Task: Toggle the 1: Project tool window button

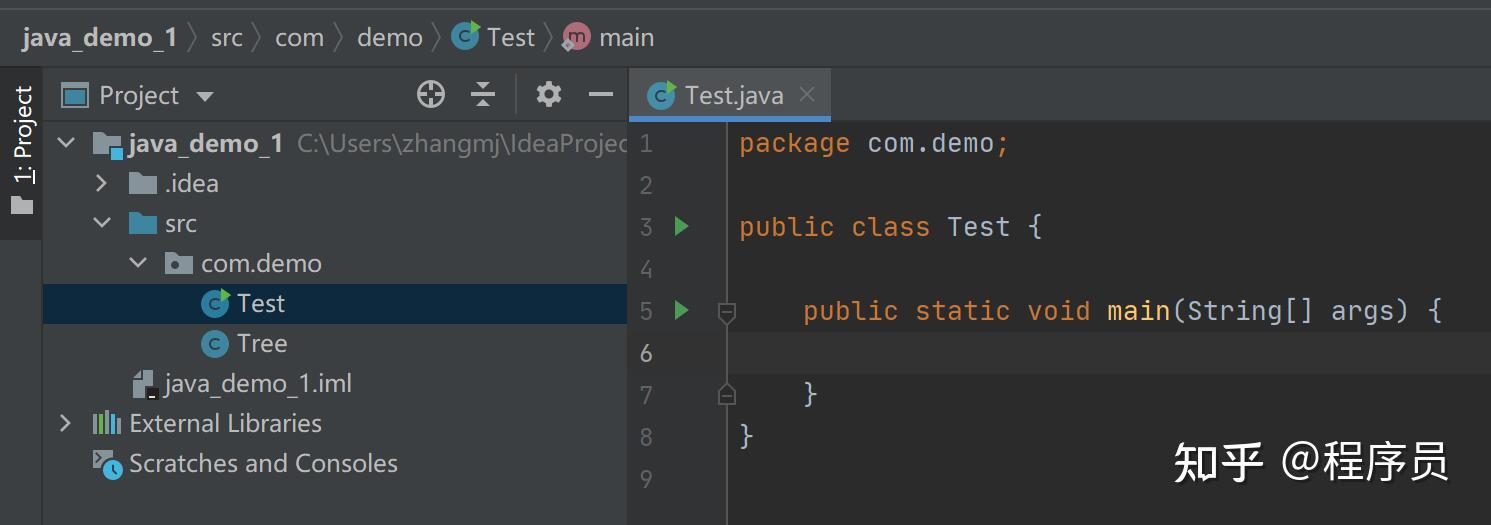Action: (22, 150)
